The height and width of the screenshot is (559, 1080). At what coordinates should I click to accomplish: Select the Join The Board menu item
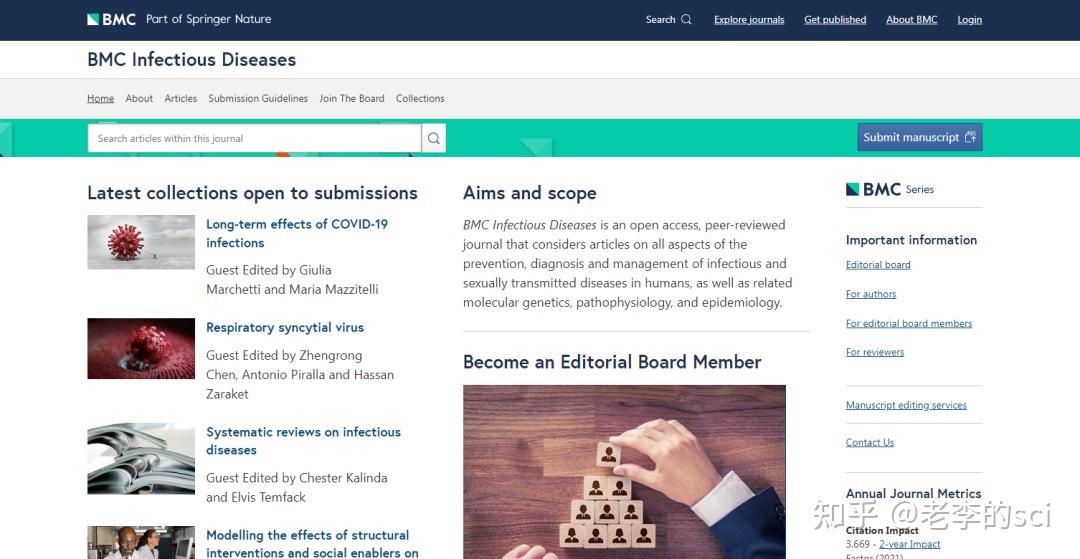pyautogui.click(x=352, y=98)
